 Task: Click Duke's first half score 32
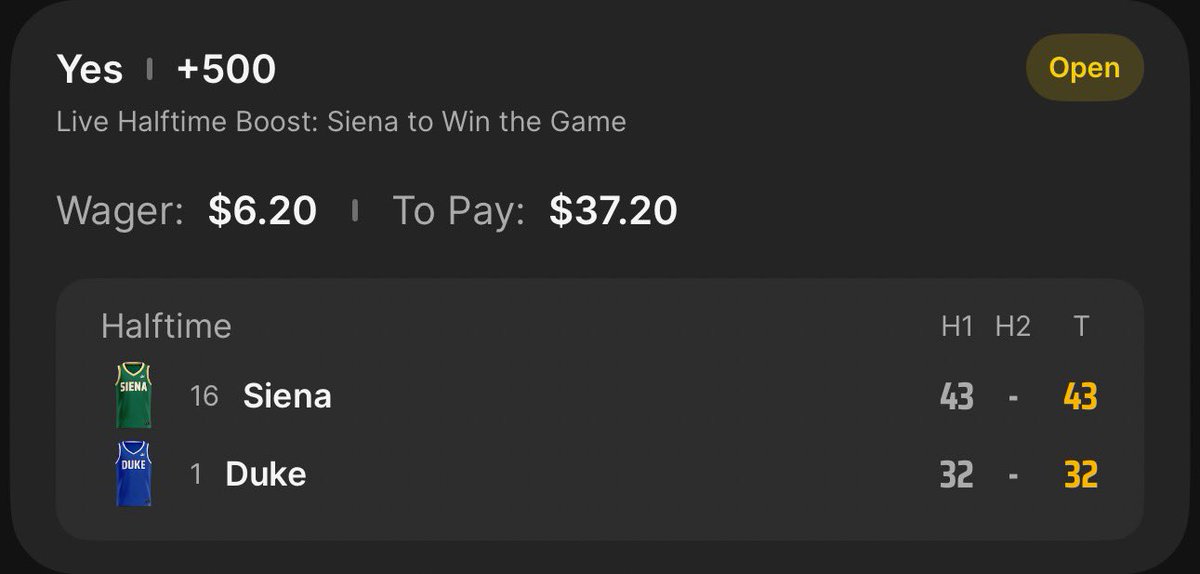coord(957,475)
